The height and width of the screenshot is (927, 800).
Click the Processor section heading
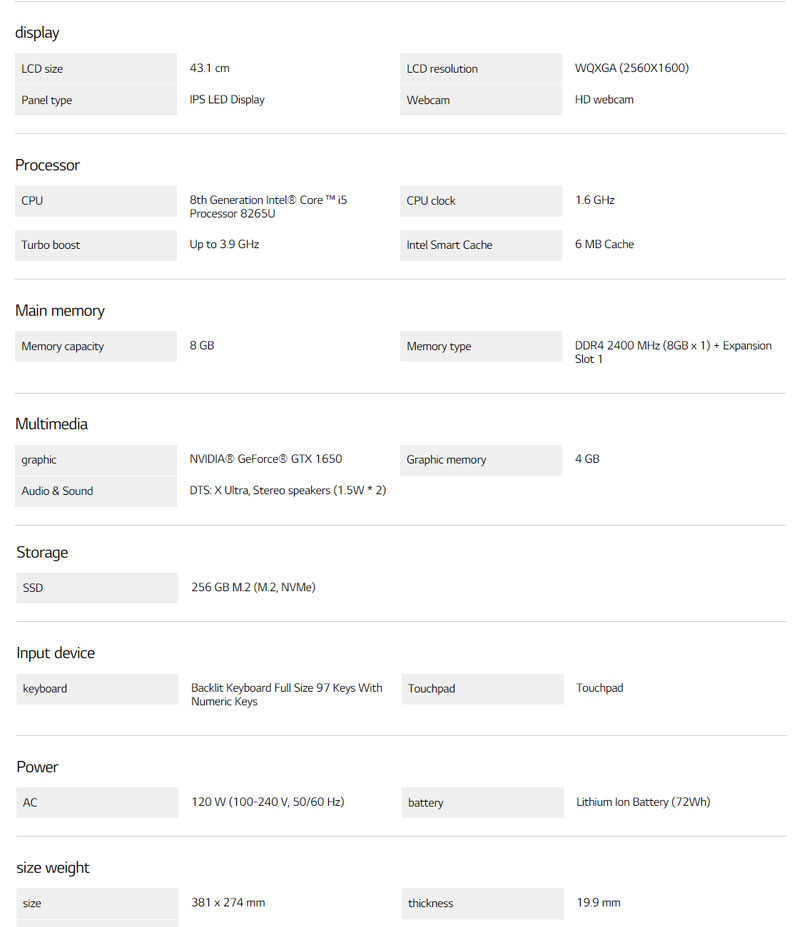tap(47, 165)
